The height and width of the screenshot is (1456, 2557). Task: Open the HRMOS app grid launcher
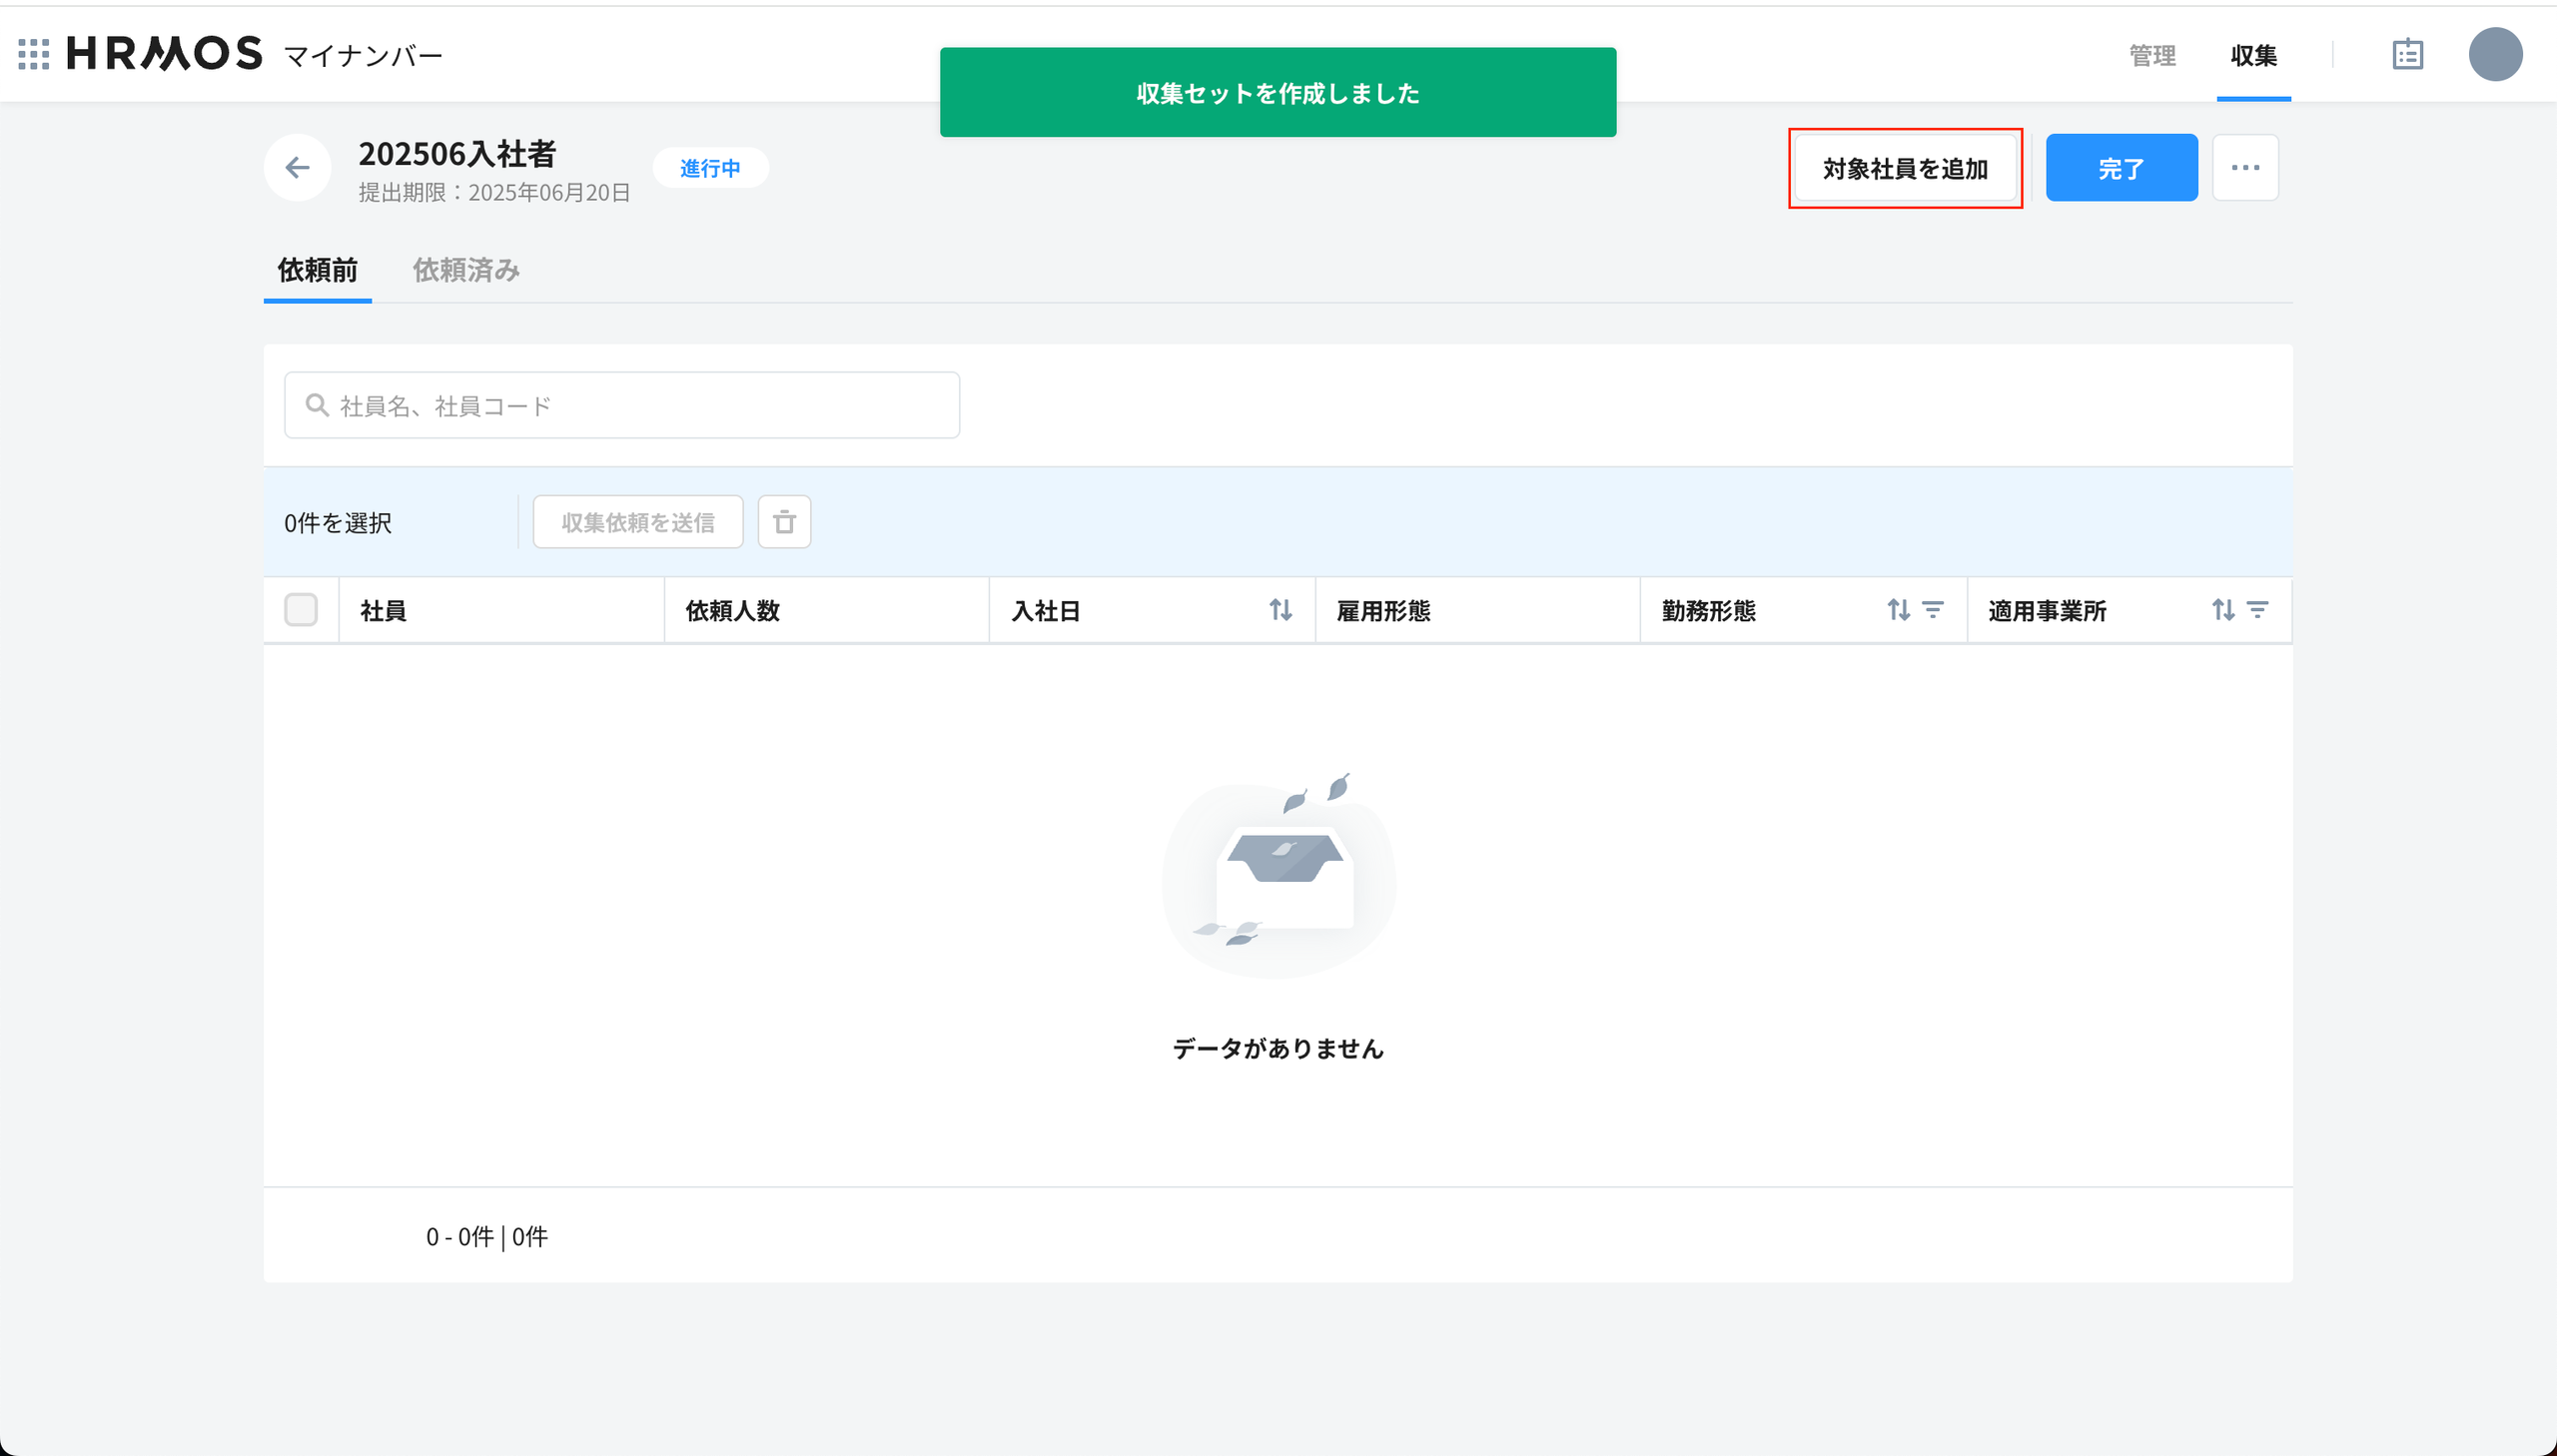tap(34, 54)
